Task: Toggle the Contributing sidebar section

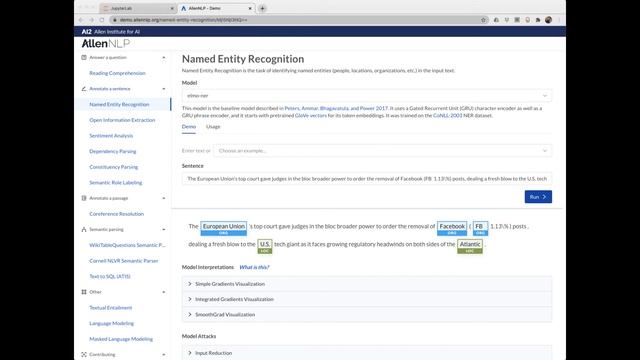Action: (x=164, y=354)
